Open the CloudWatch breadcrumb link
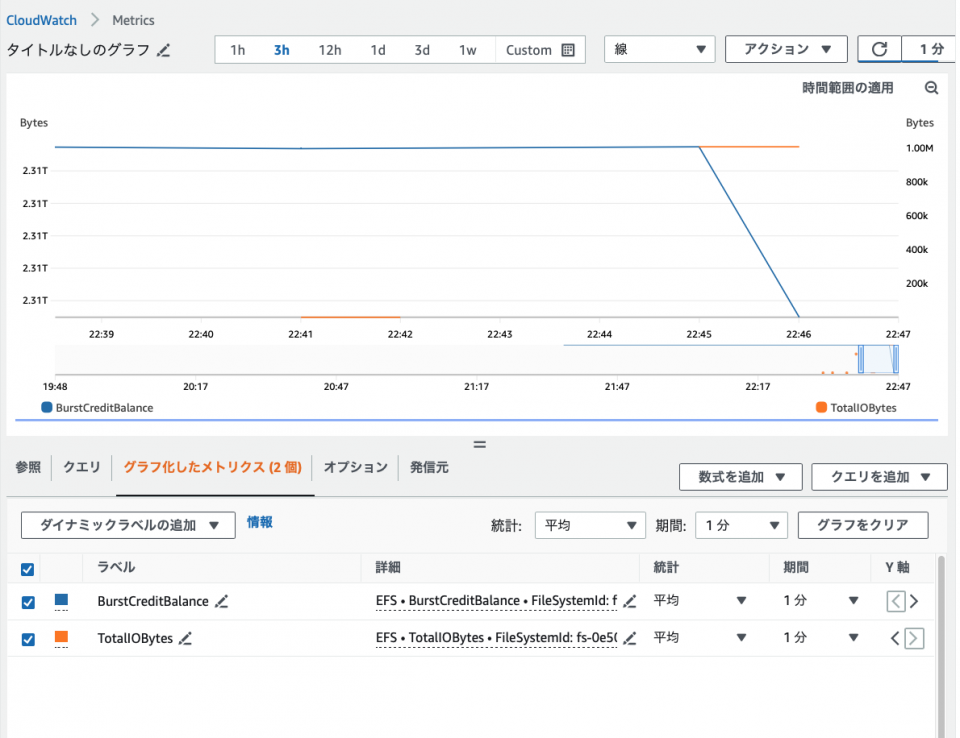 41,19
